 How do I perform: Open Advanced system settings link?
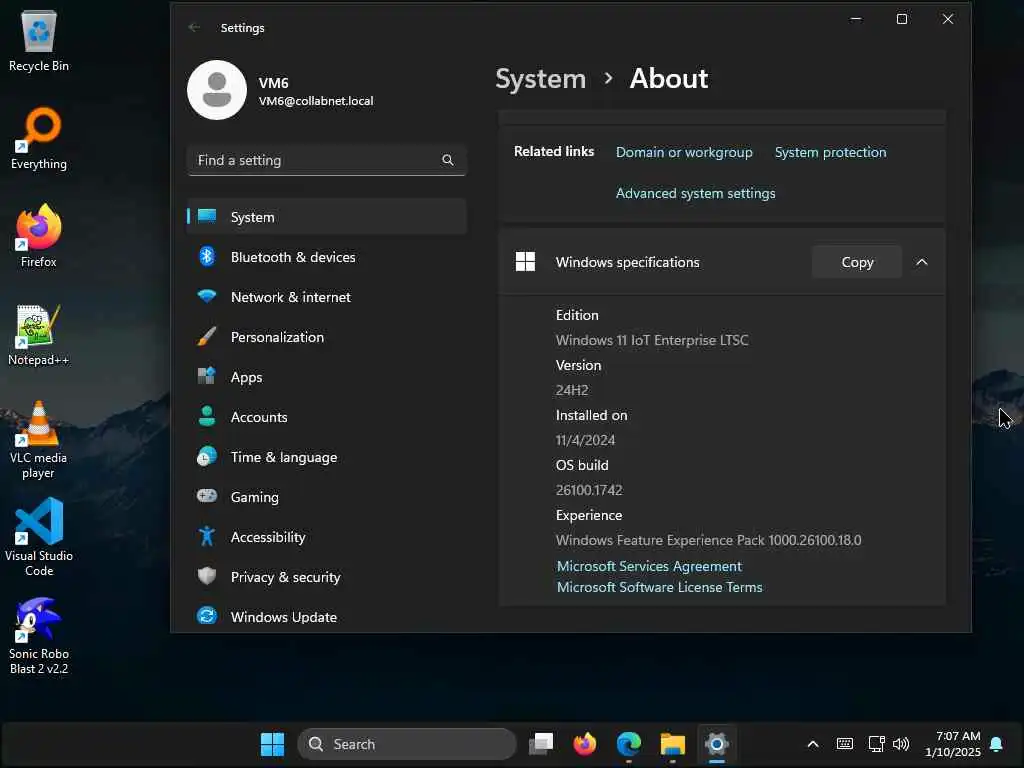(696, 193)
